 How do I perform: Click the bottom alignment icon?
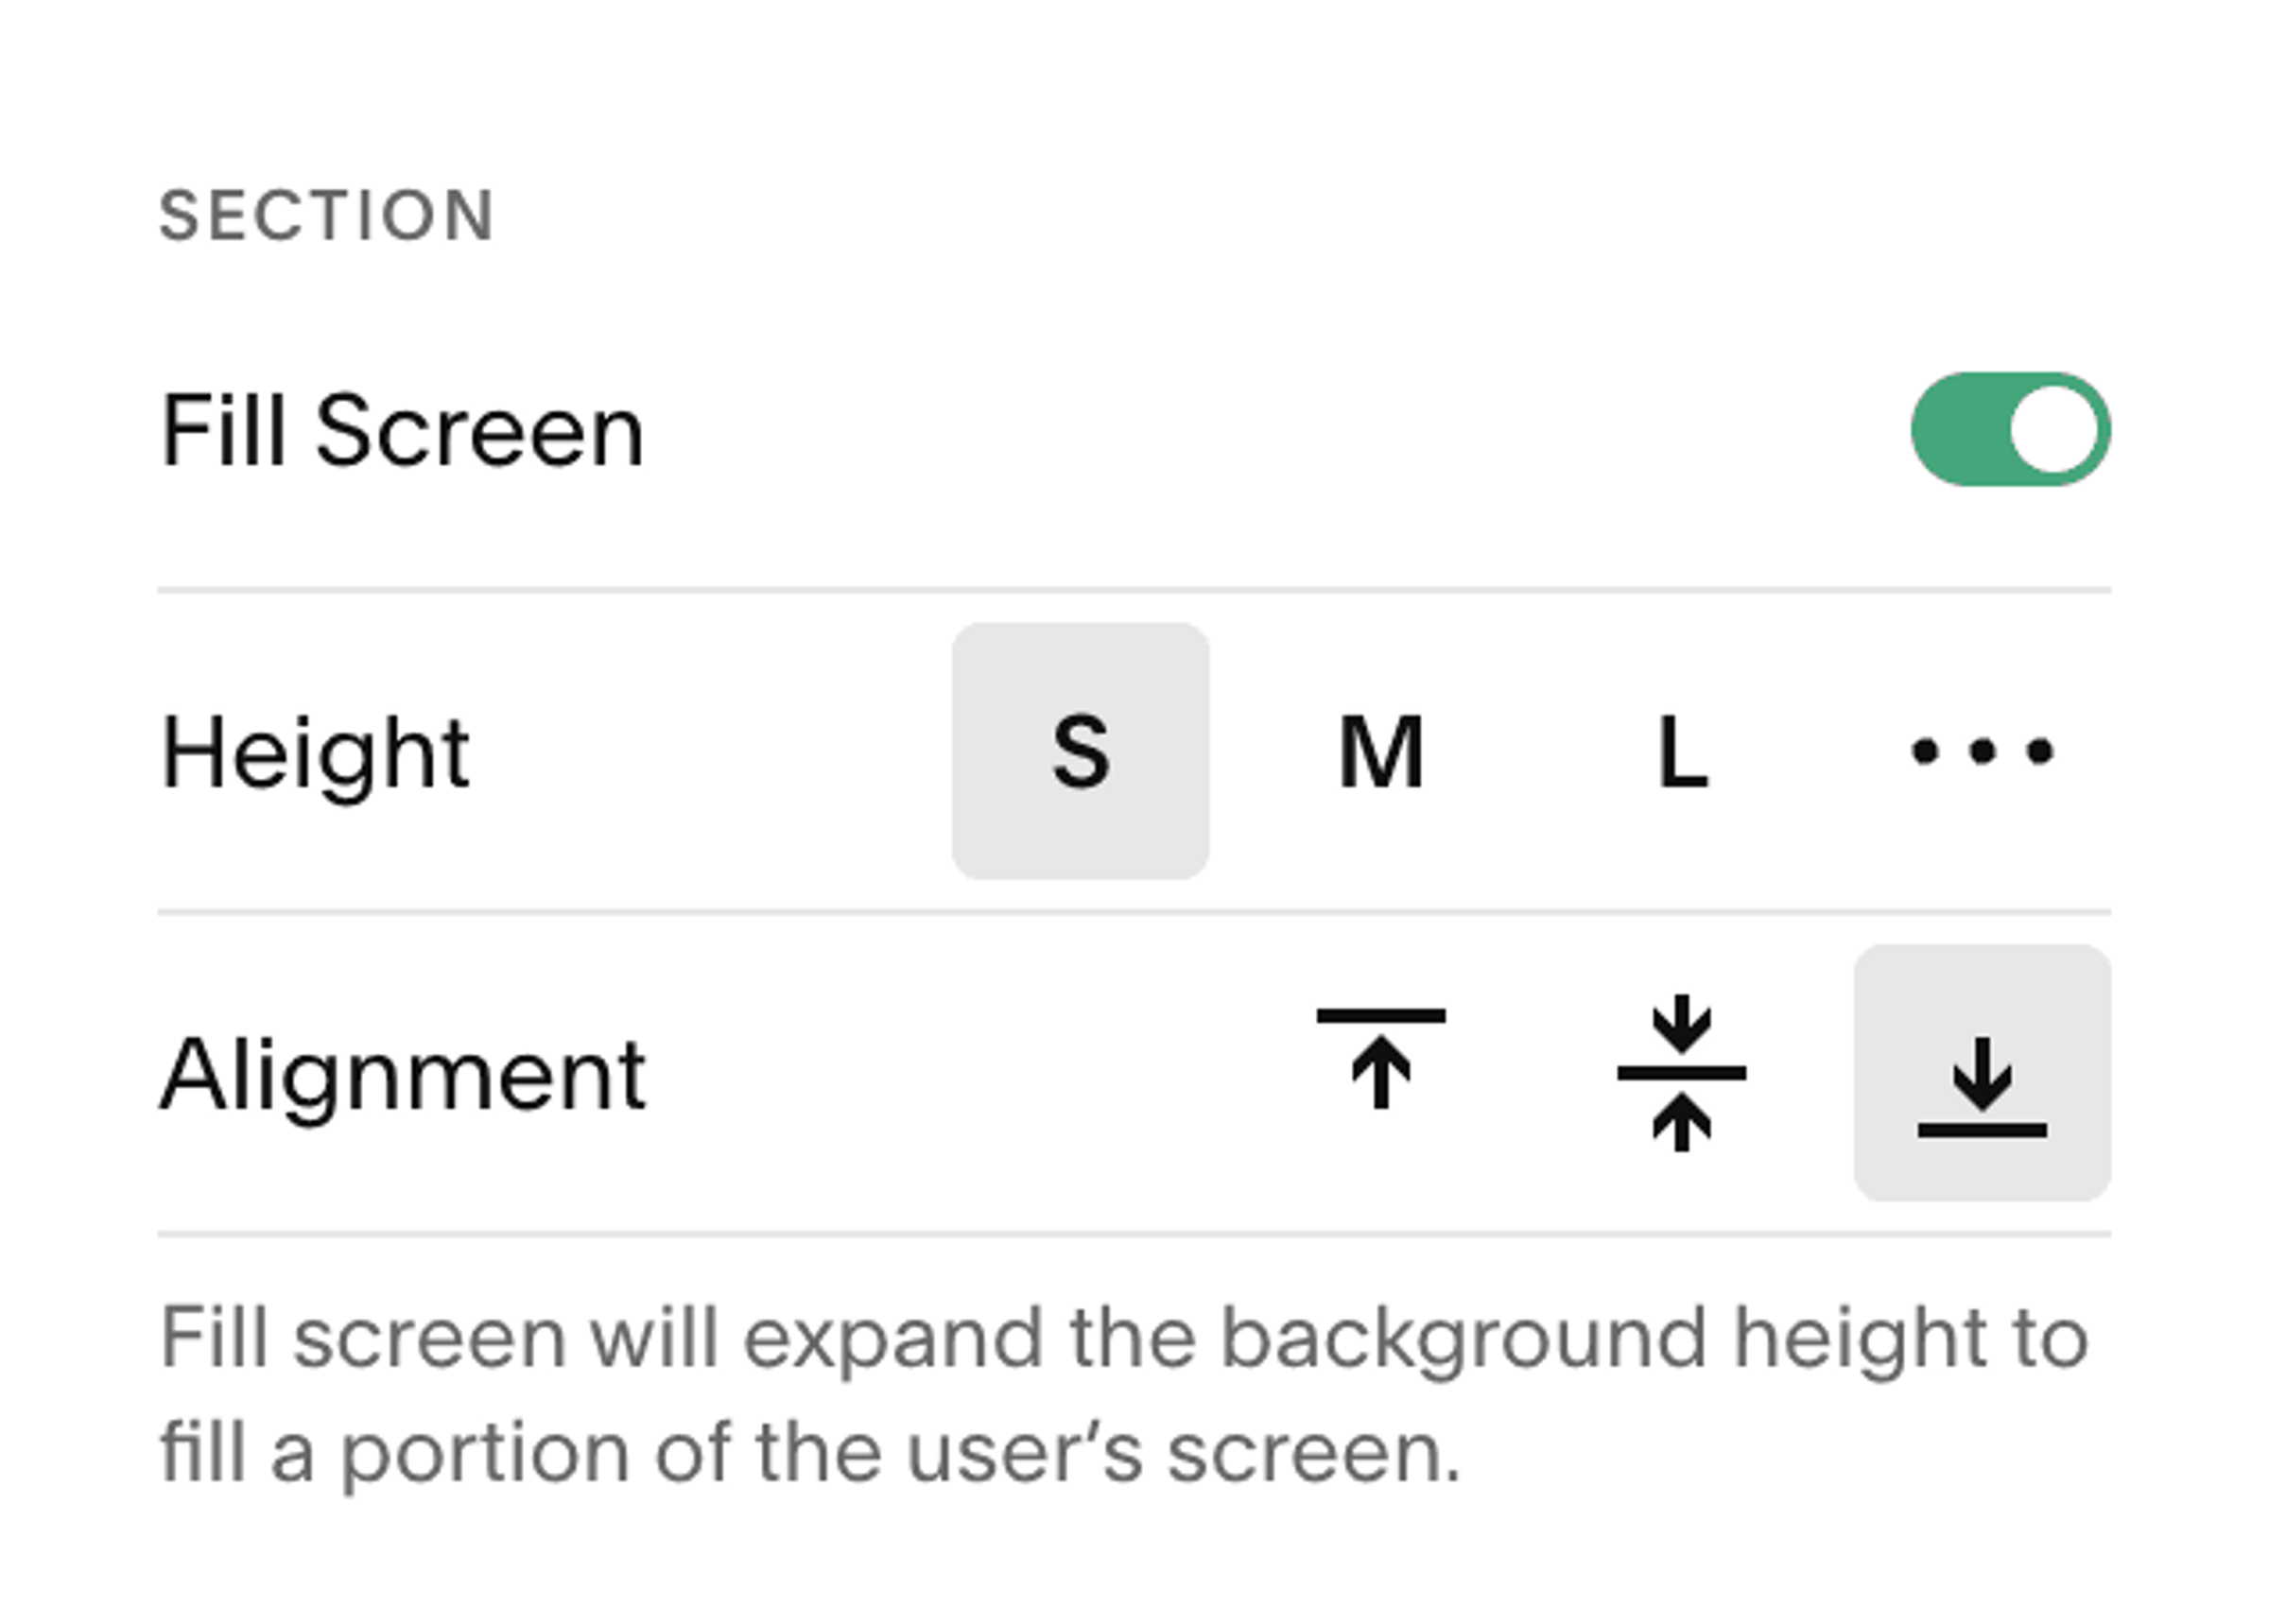click(x=1981, y=1072)
